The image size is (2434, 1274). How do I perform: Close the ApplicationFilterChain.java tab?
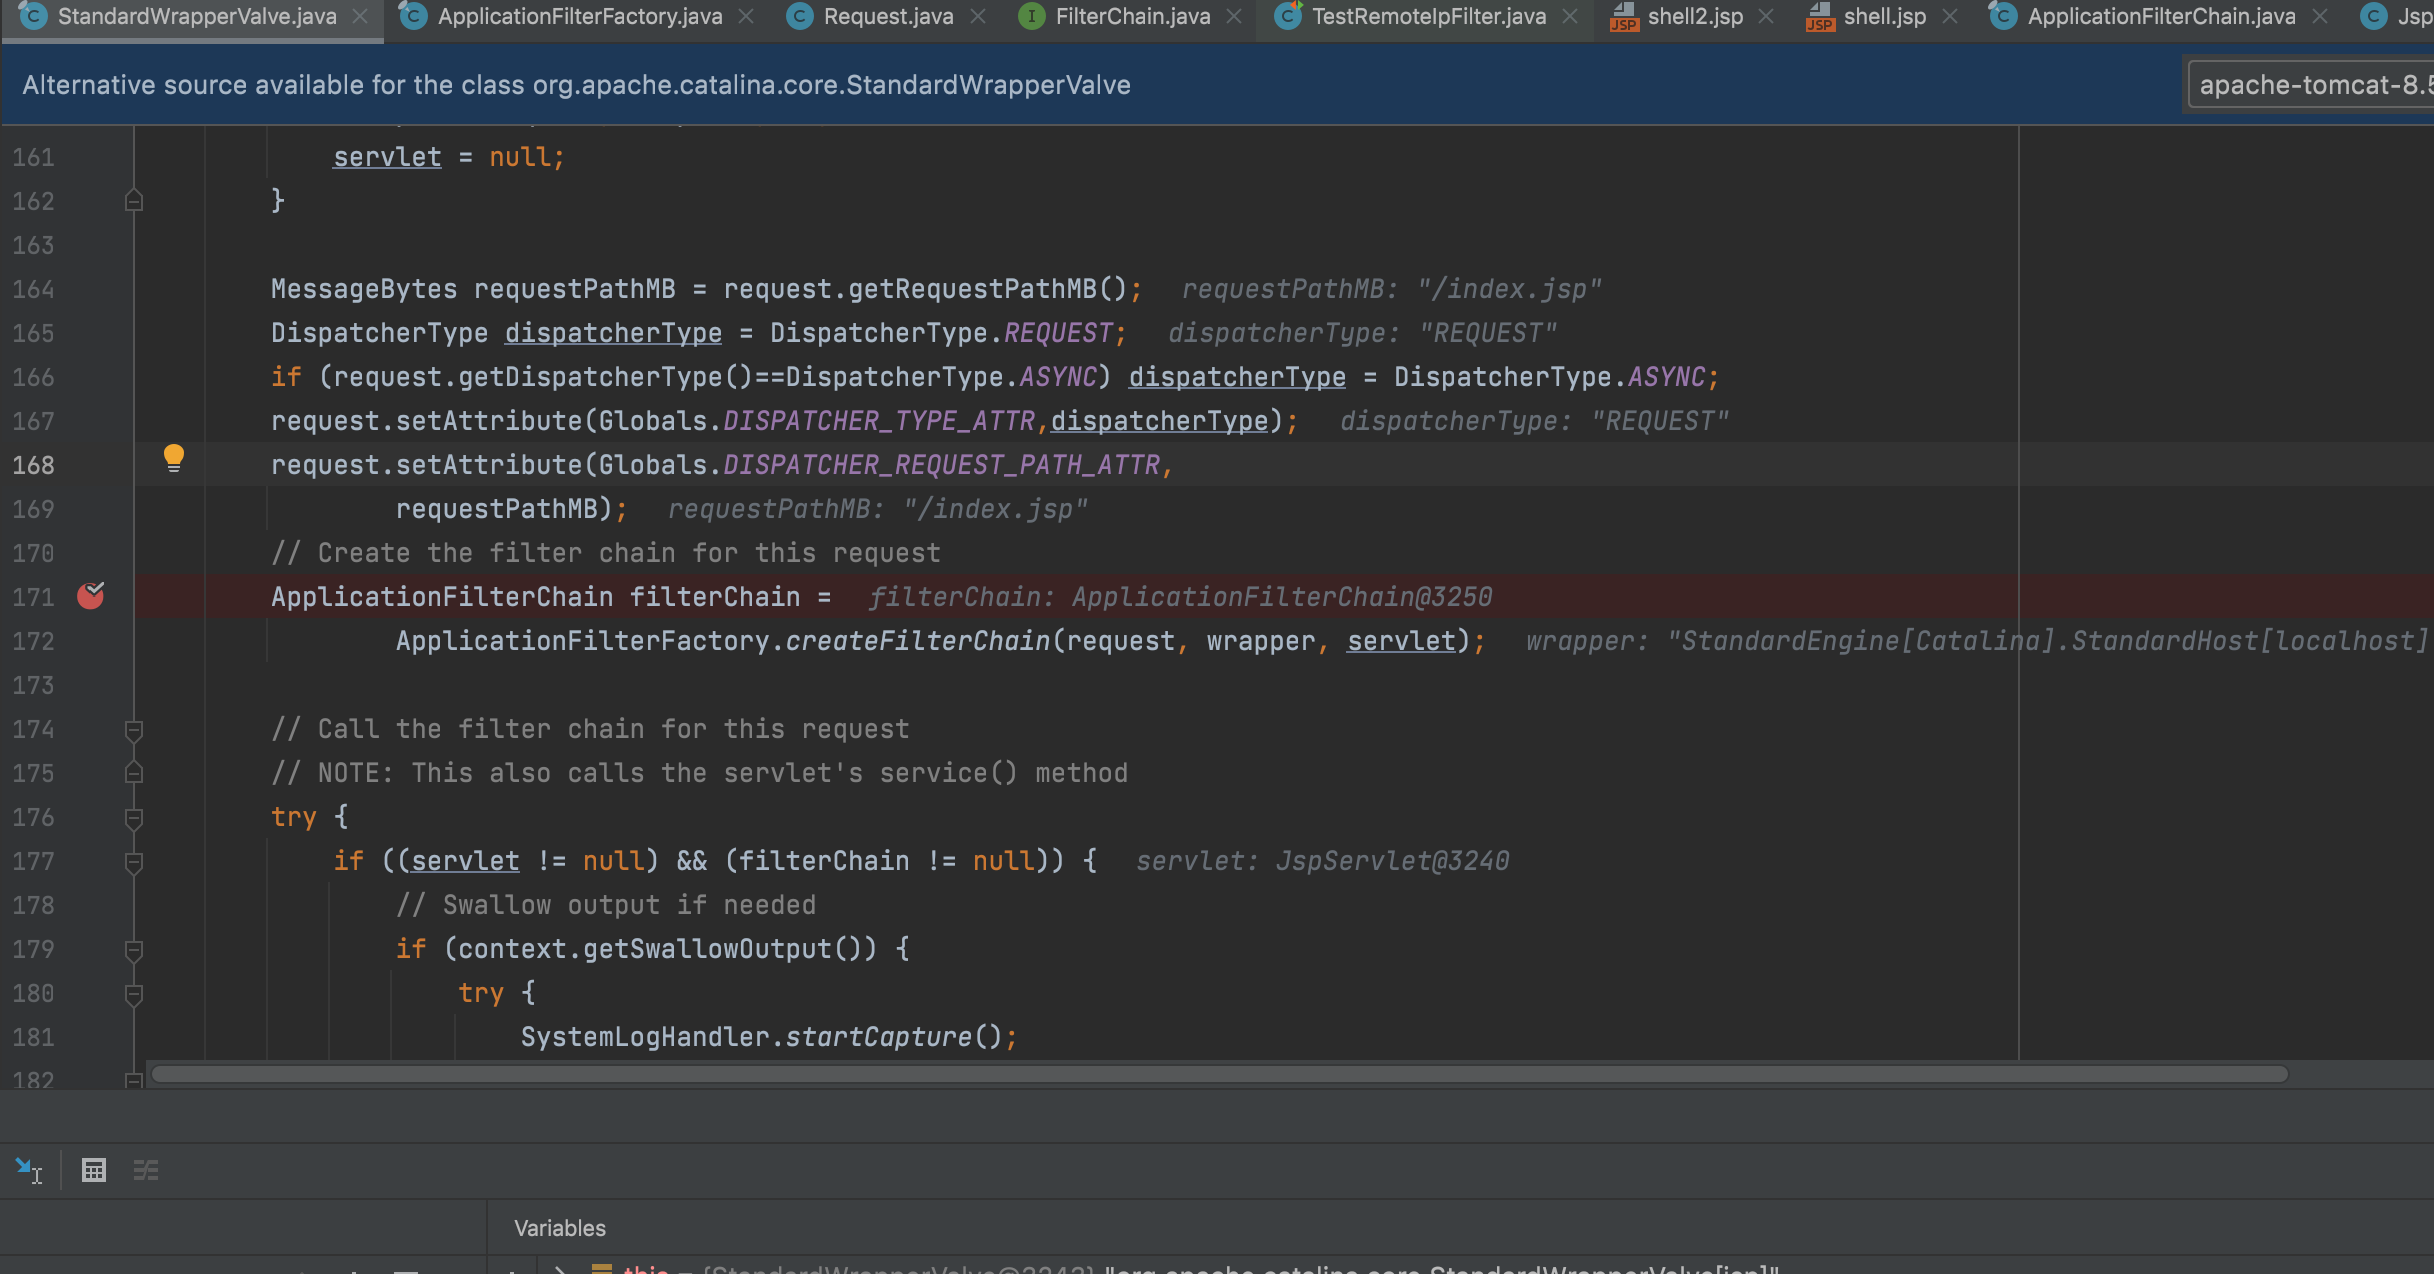pos(2320,16)
